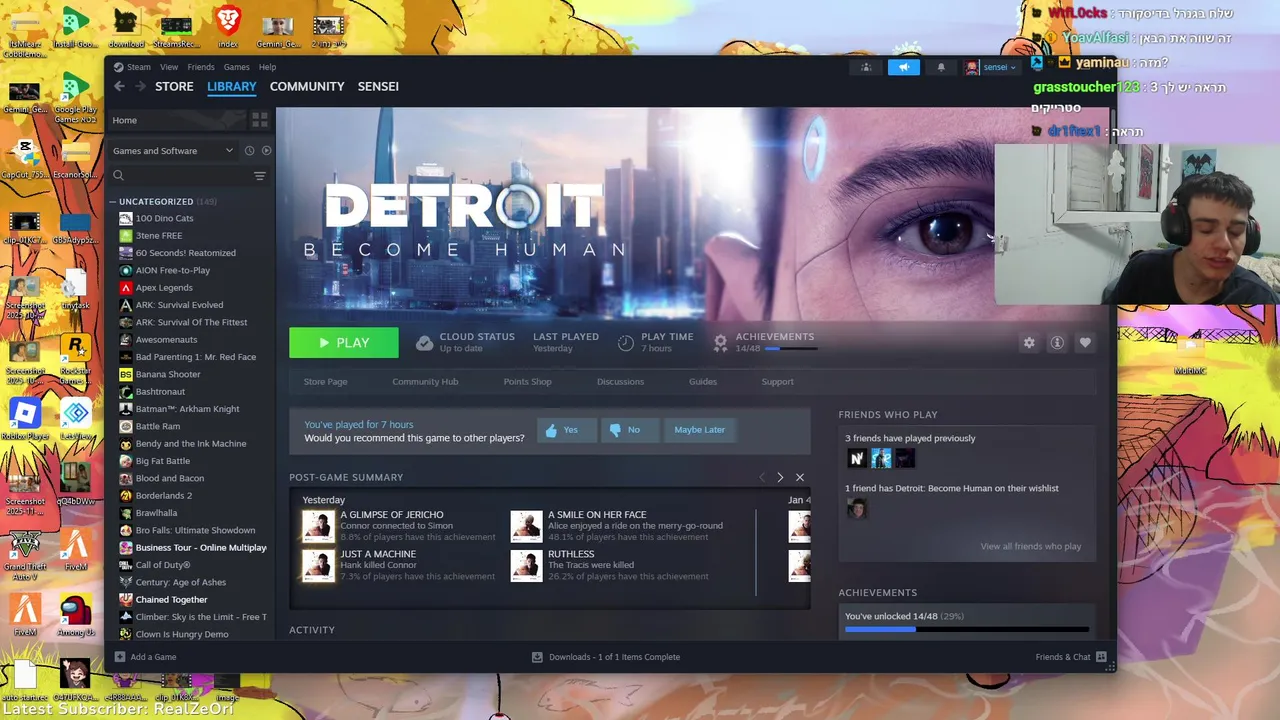Open the Downloads status bar entry
The image size is (1280, 720).
[x=606, y=657]
